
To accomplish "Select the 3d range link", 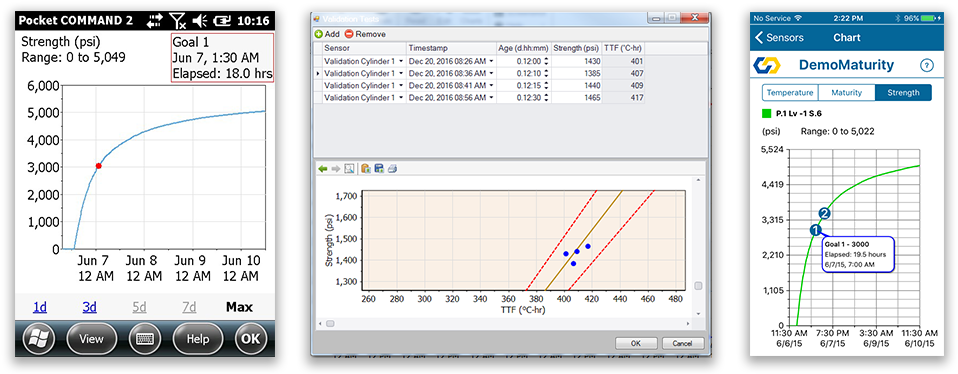I will 90,307.
